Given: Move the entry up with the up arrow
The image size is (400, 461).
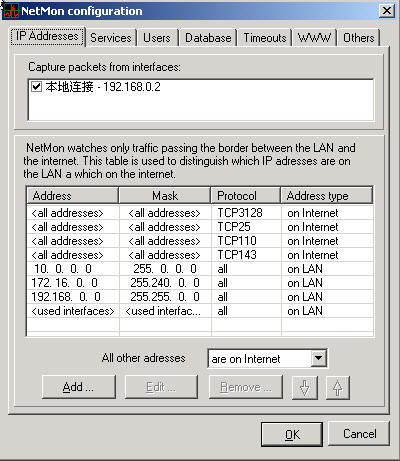Looking at the screenshot, I should click(x=338, y=387).
